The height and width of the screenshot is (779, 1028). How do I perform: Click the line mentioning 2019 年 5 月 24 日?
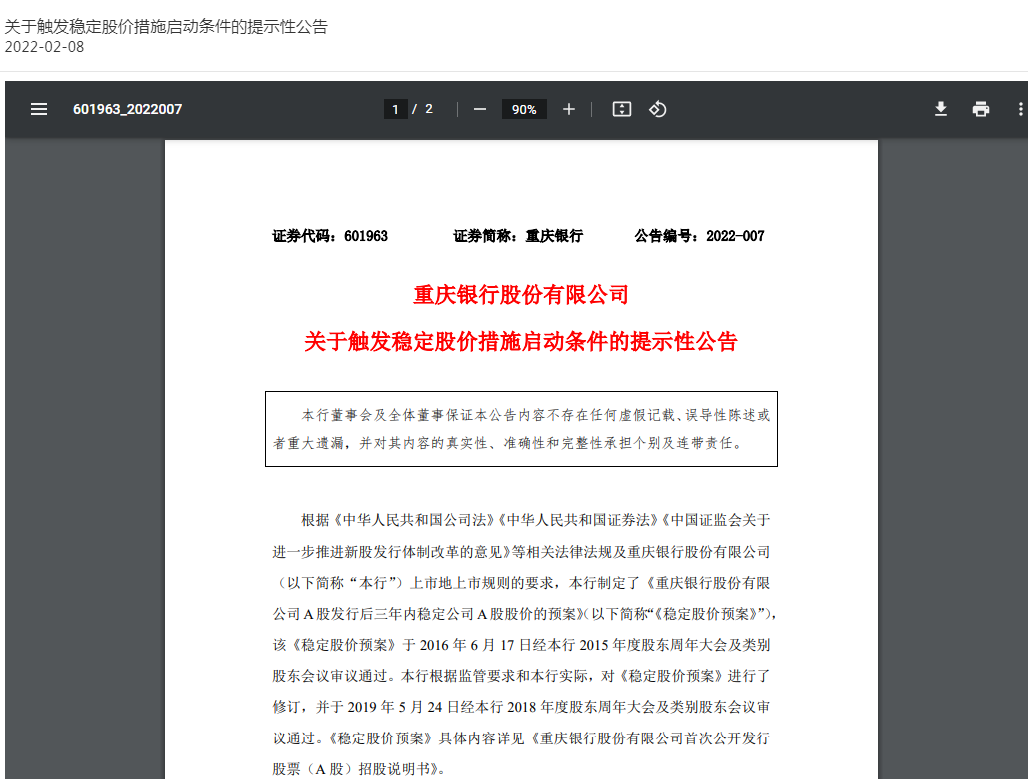pos(521,707)
